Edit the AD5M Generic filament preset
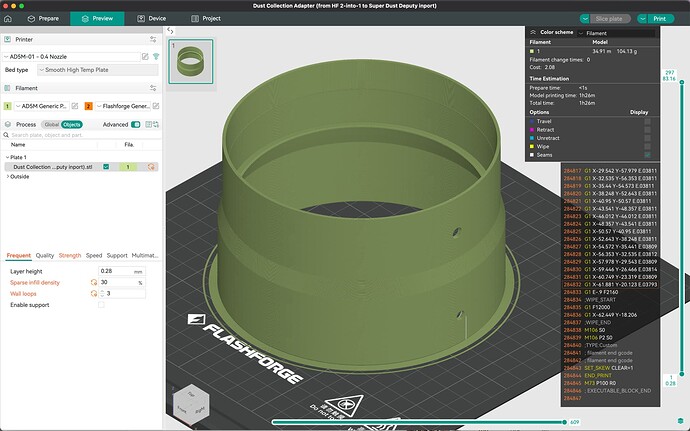Screen dimensions: 690x431 coord(75,106)
